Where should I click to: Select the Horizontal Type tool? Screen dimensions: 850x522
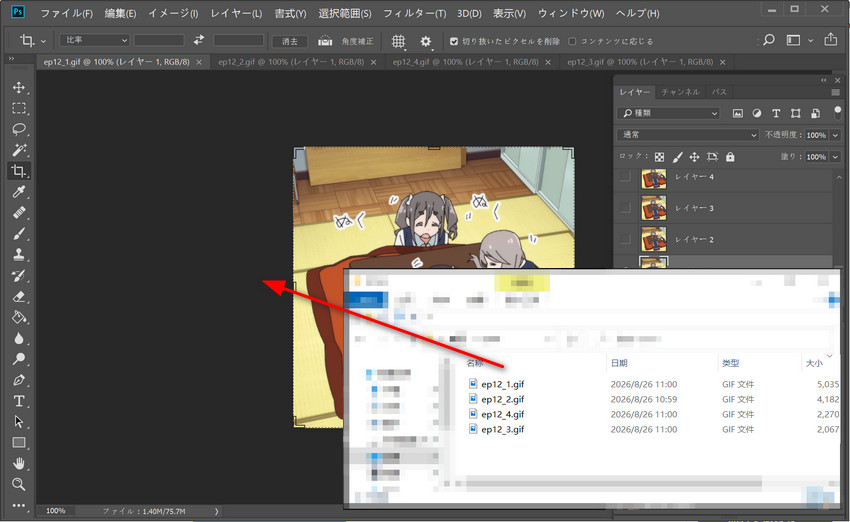[x=19, y=401]
